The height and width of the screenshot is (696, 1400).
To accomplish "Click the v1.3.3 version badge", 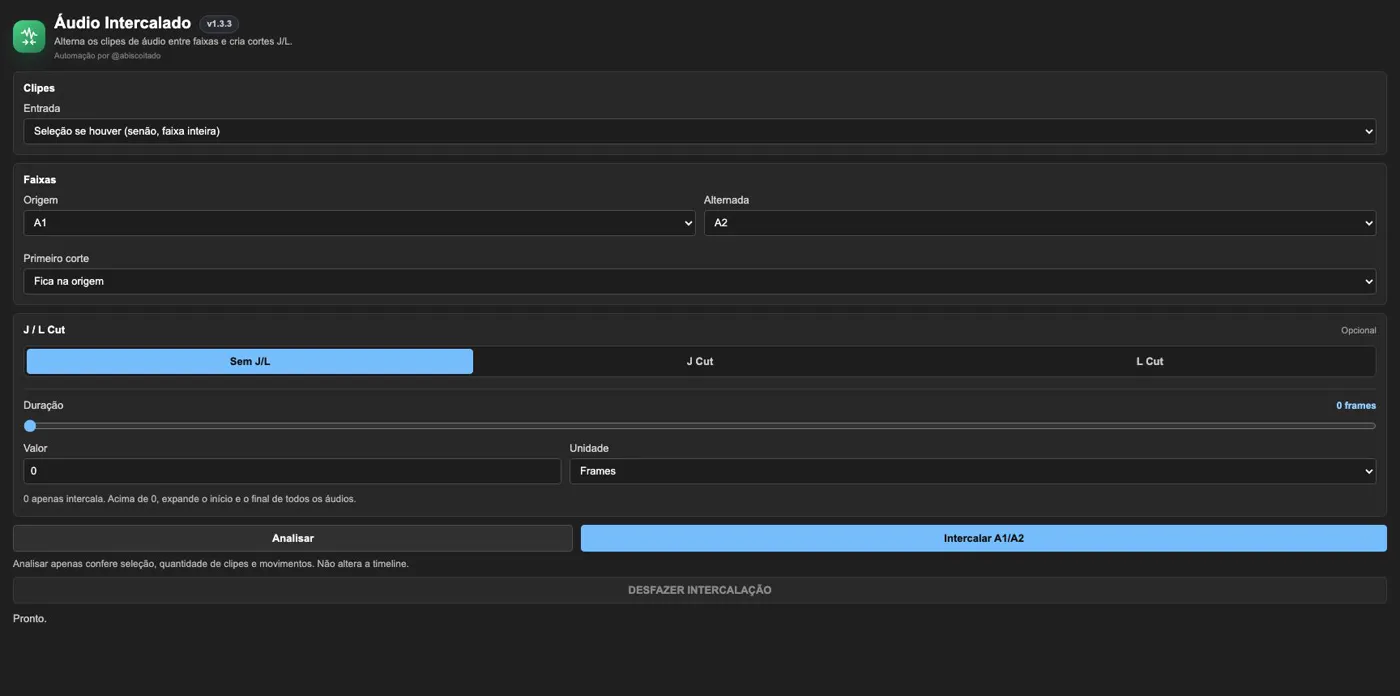I will pos(219,24).
